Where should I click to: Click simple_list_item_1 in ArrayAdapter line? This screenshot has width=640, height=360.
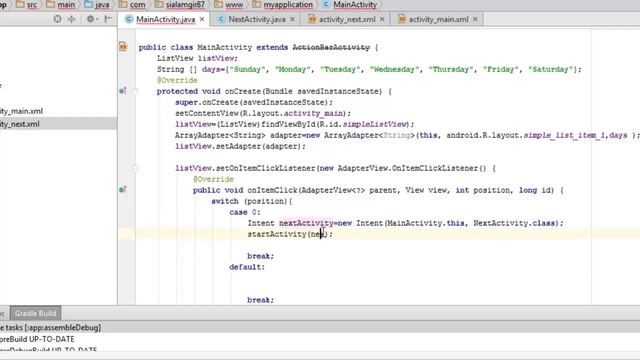565,135
